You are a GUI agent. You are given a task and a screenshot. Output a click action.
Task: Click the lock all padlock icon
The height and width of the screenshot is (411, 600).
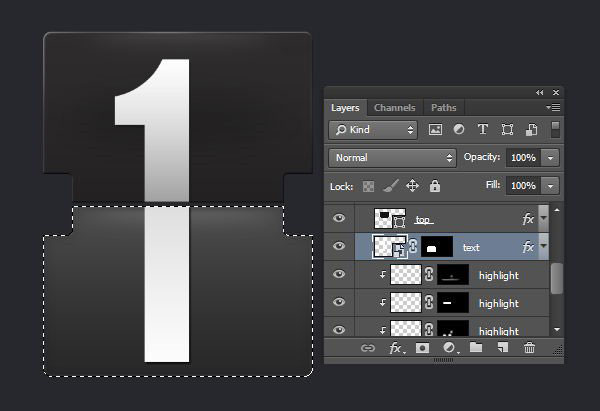pyautogui.click(x=434, y=186)
